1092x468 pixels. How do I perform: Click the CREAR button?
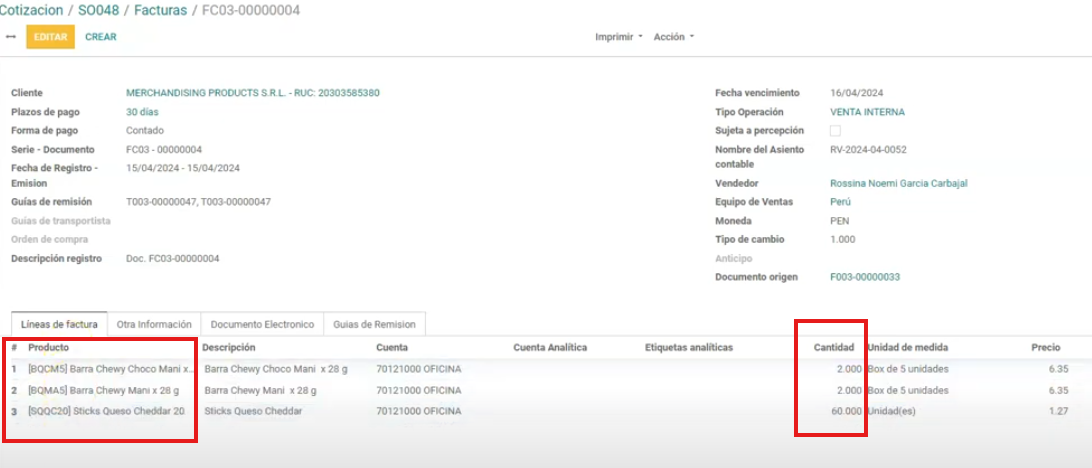point(100,37)
